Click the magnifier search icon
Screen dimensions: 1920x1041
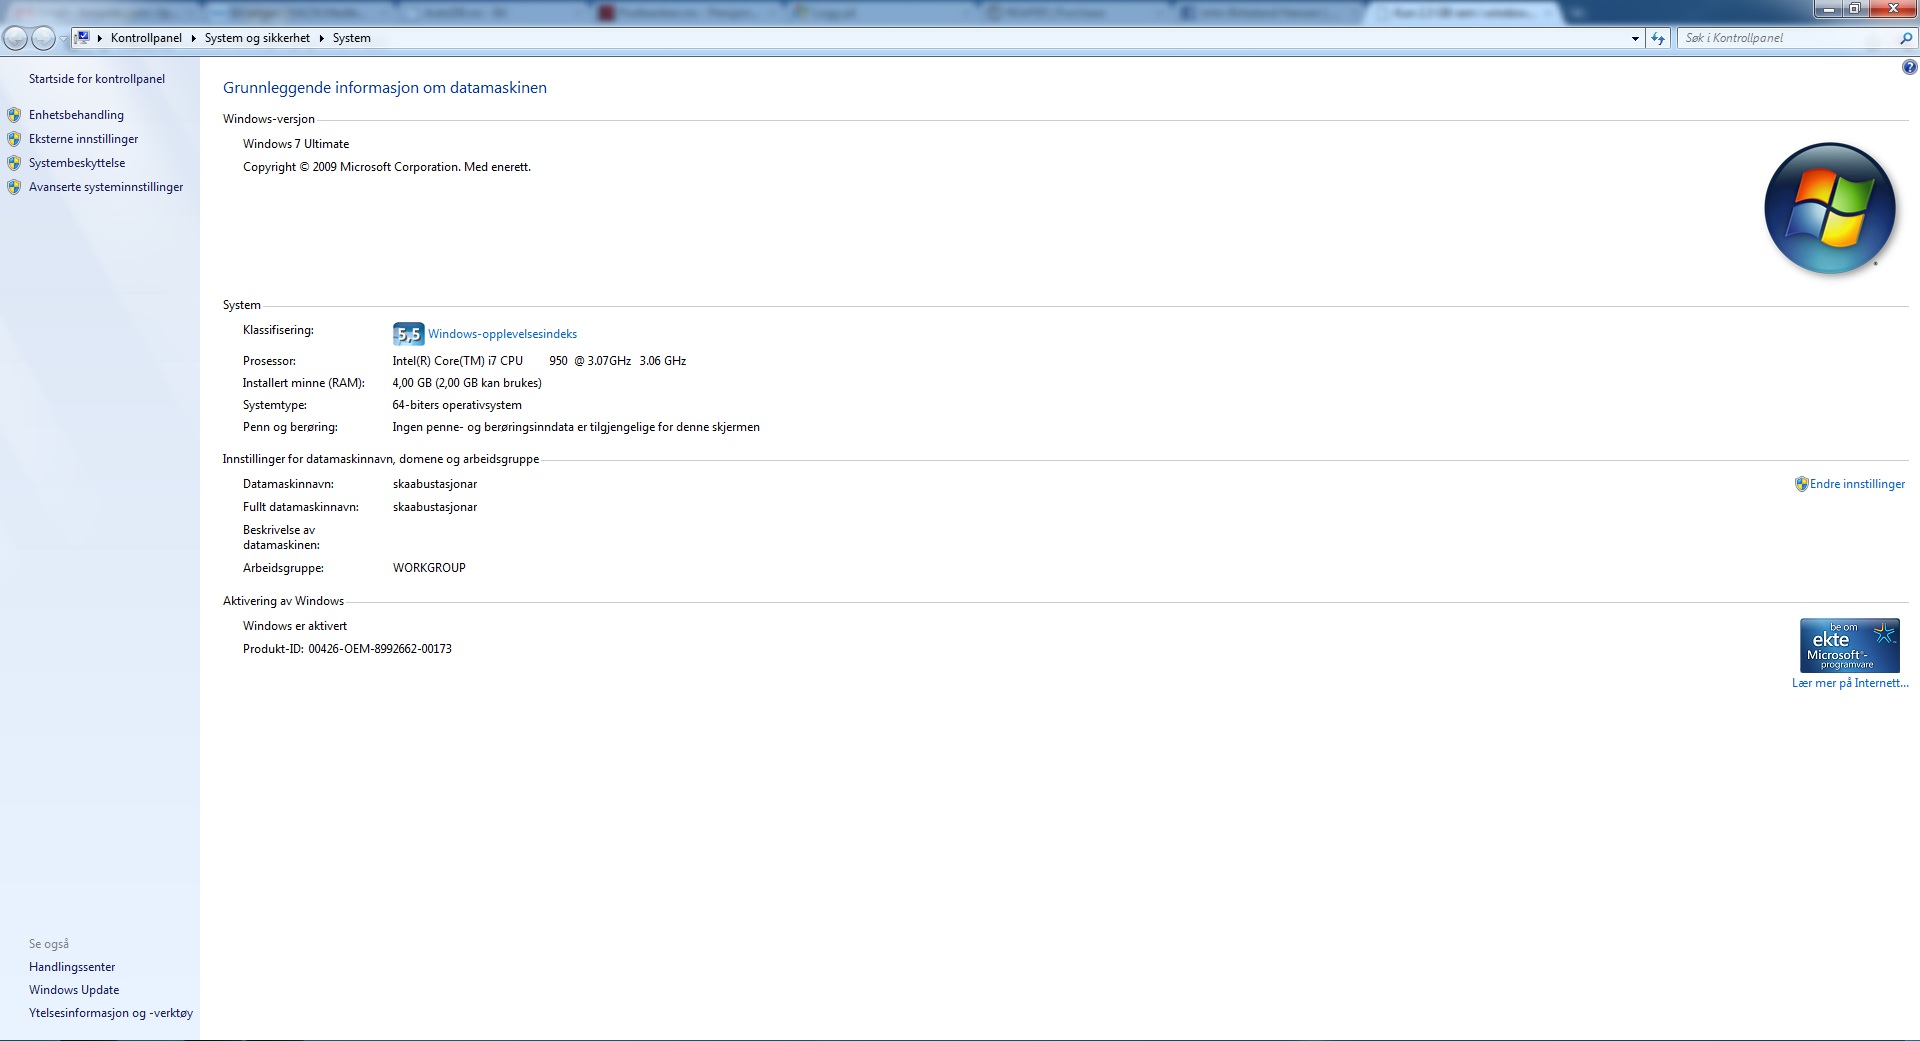pos(1906,38)
